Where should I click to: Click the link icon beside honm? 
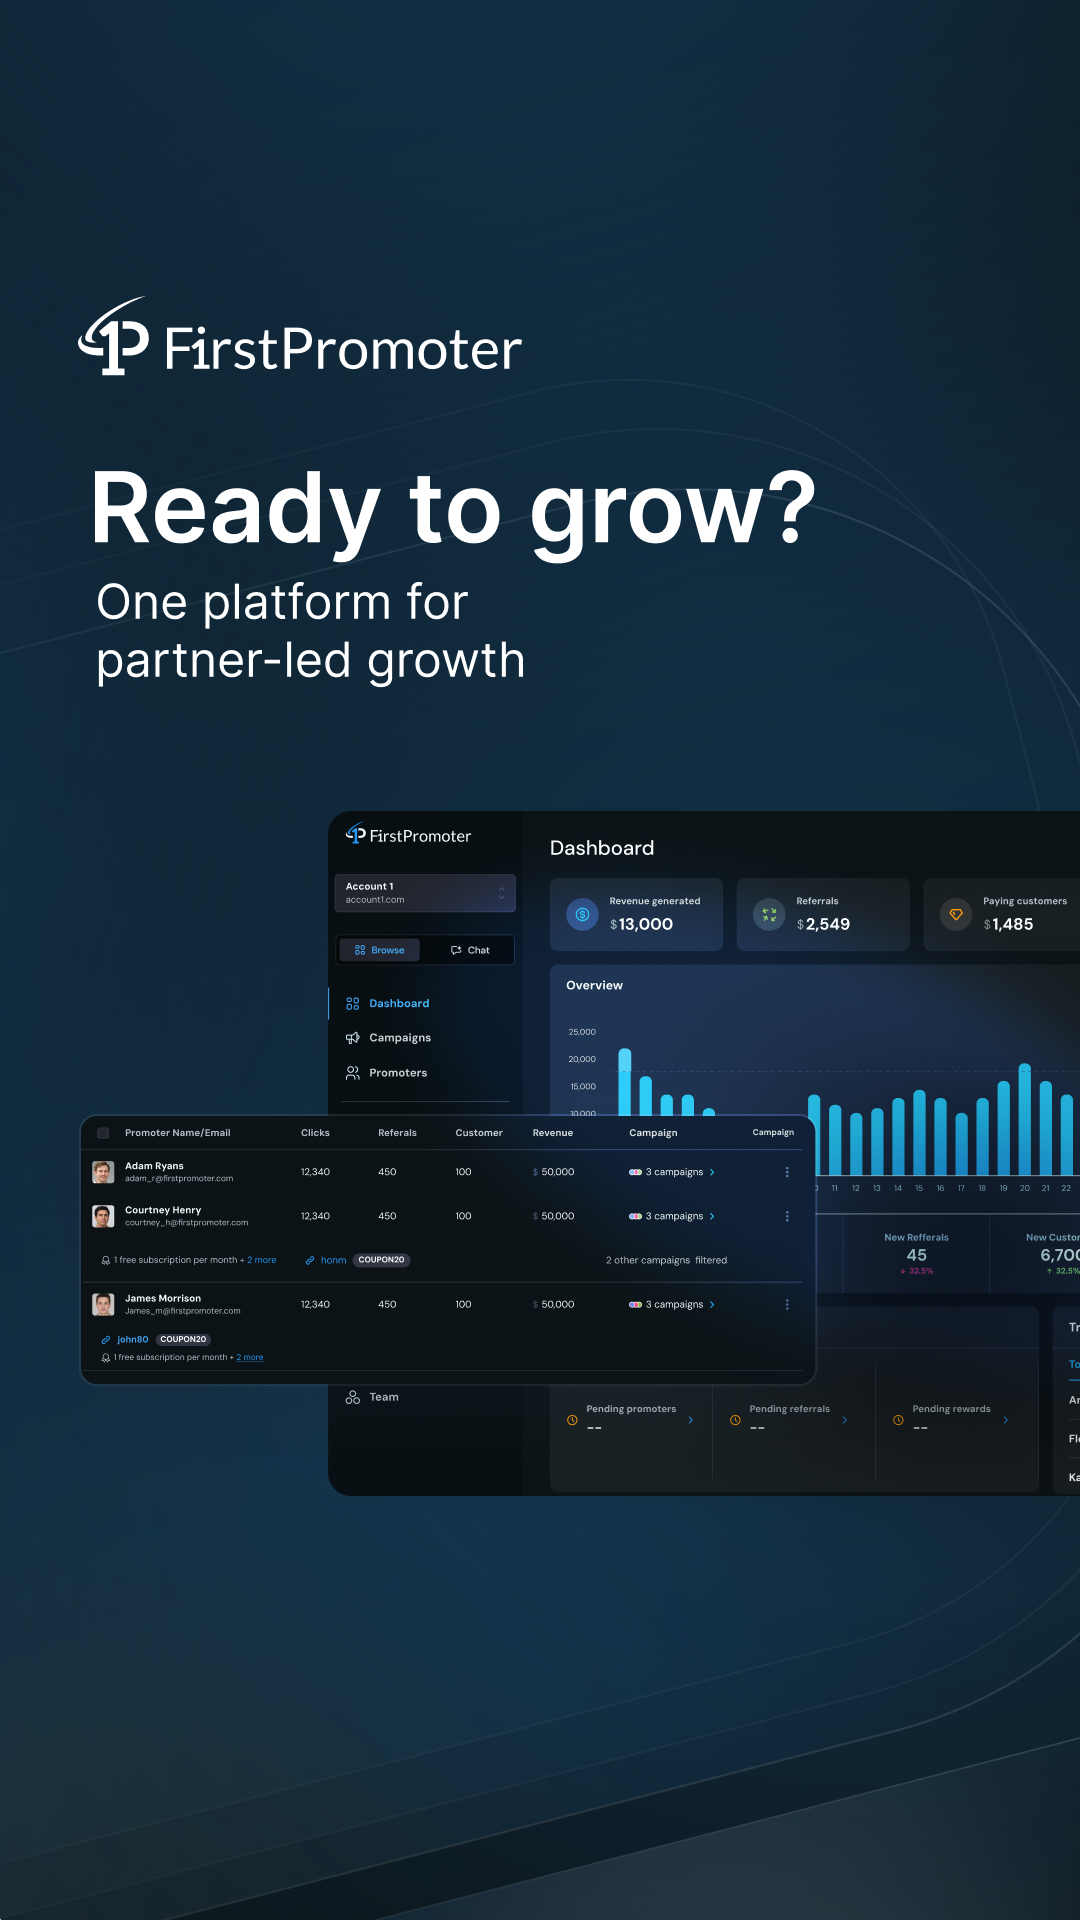[x=310, y=1260]
